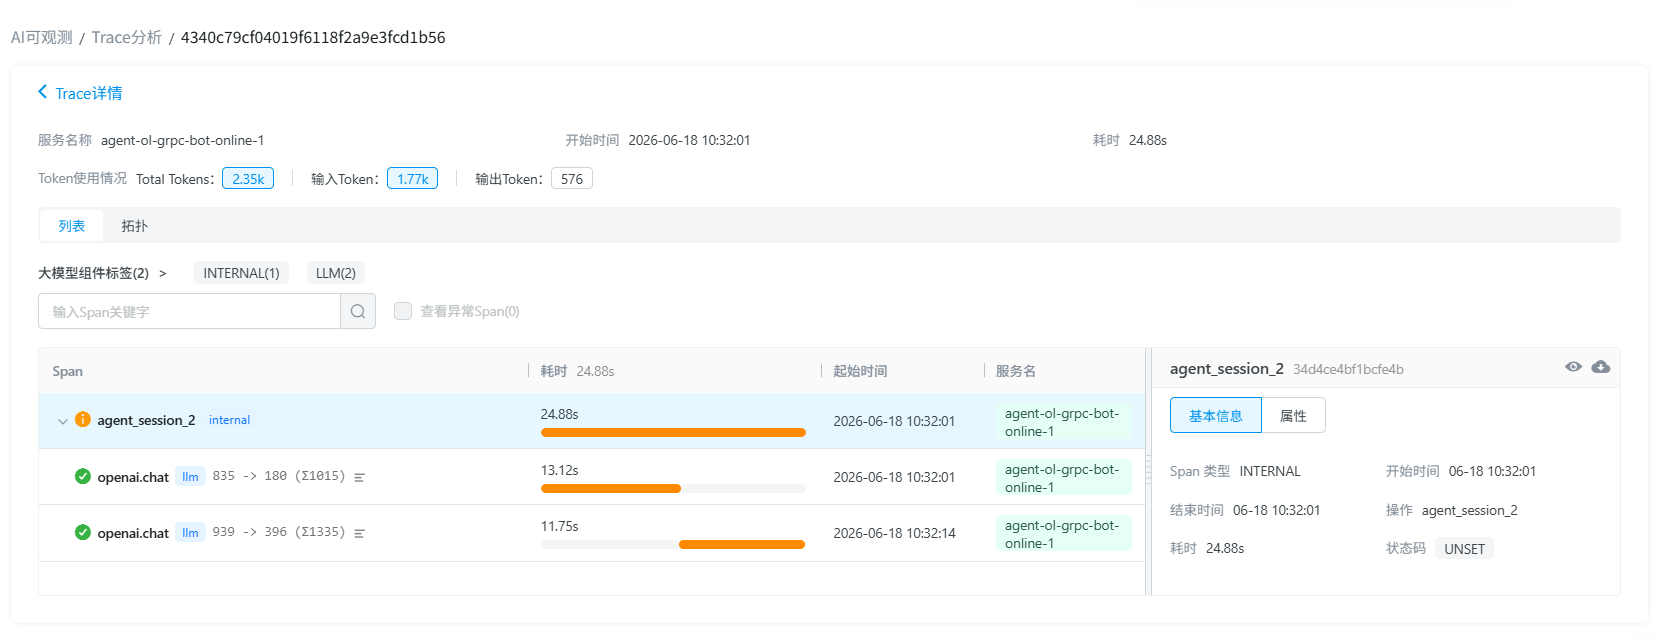This screenshot has width=1653, height=640.
Task: Enable the 查看异常Span checkbox
Action: 403,311
